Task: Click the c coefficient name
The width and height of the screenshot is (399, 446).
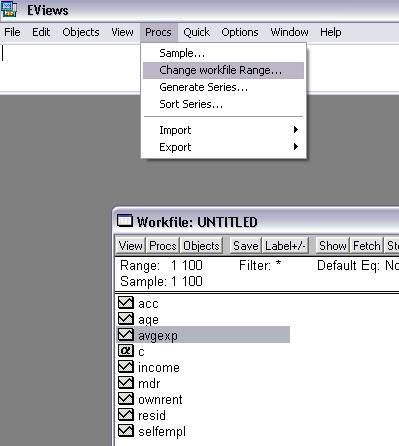Action: coord(141,352)
